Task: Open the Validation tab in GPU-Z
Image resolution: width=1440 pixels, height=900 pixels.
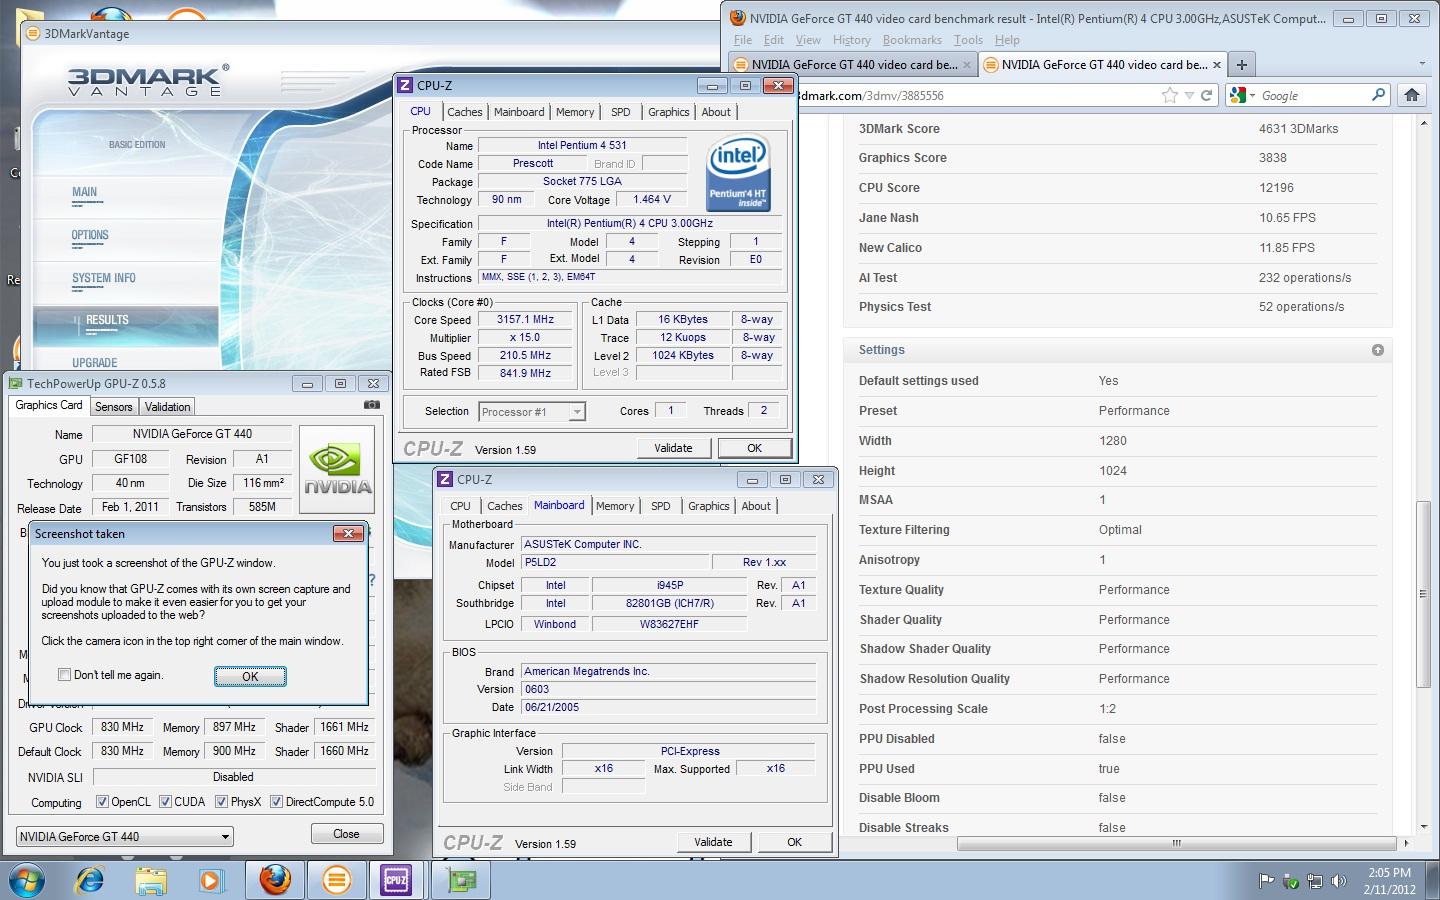Action: 167,407
